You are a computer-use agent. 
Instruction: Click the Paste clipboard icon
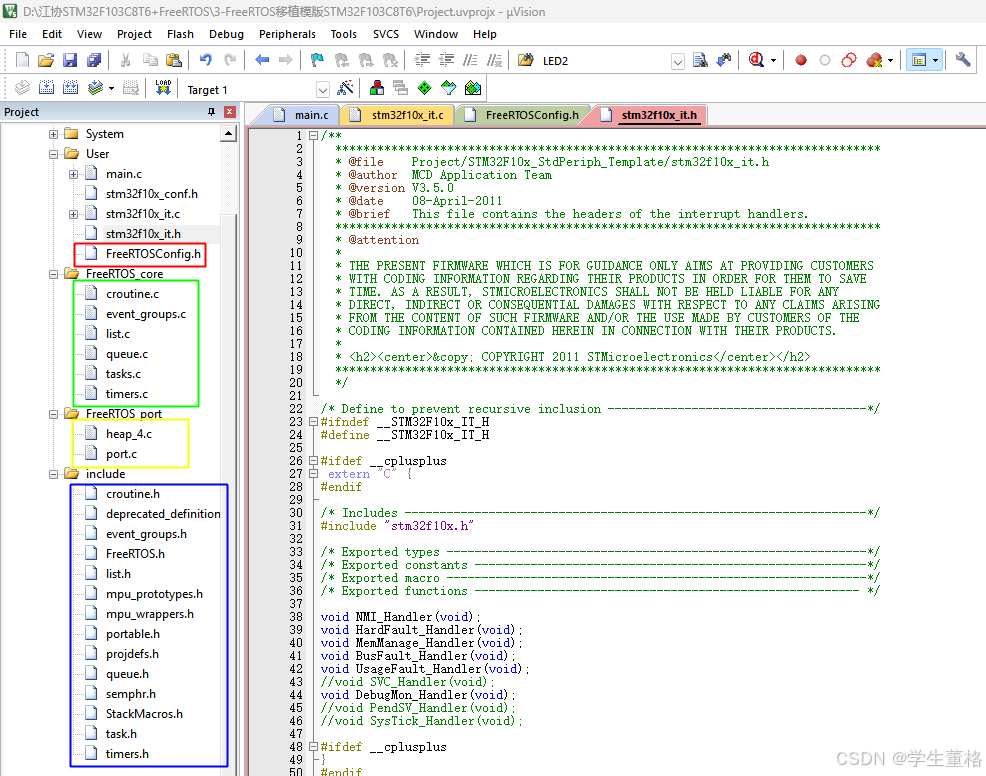pyautogui.click(x=174, y=60)
